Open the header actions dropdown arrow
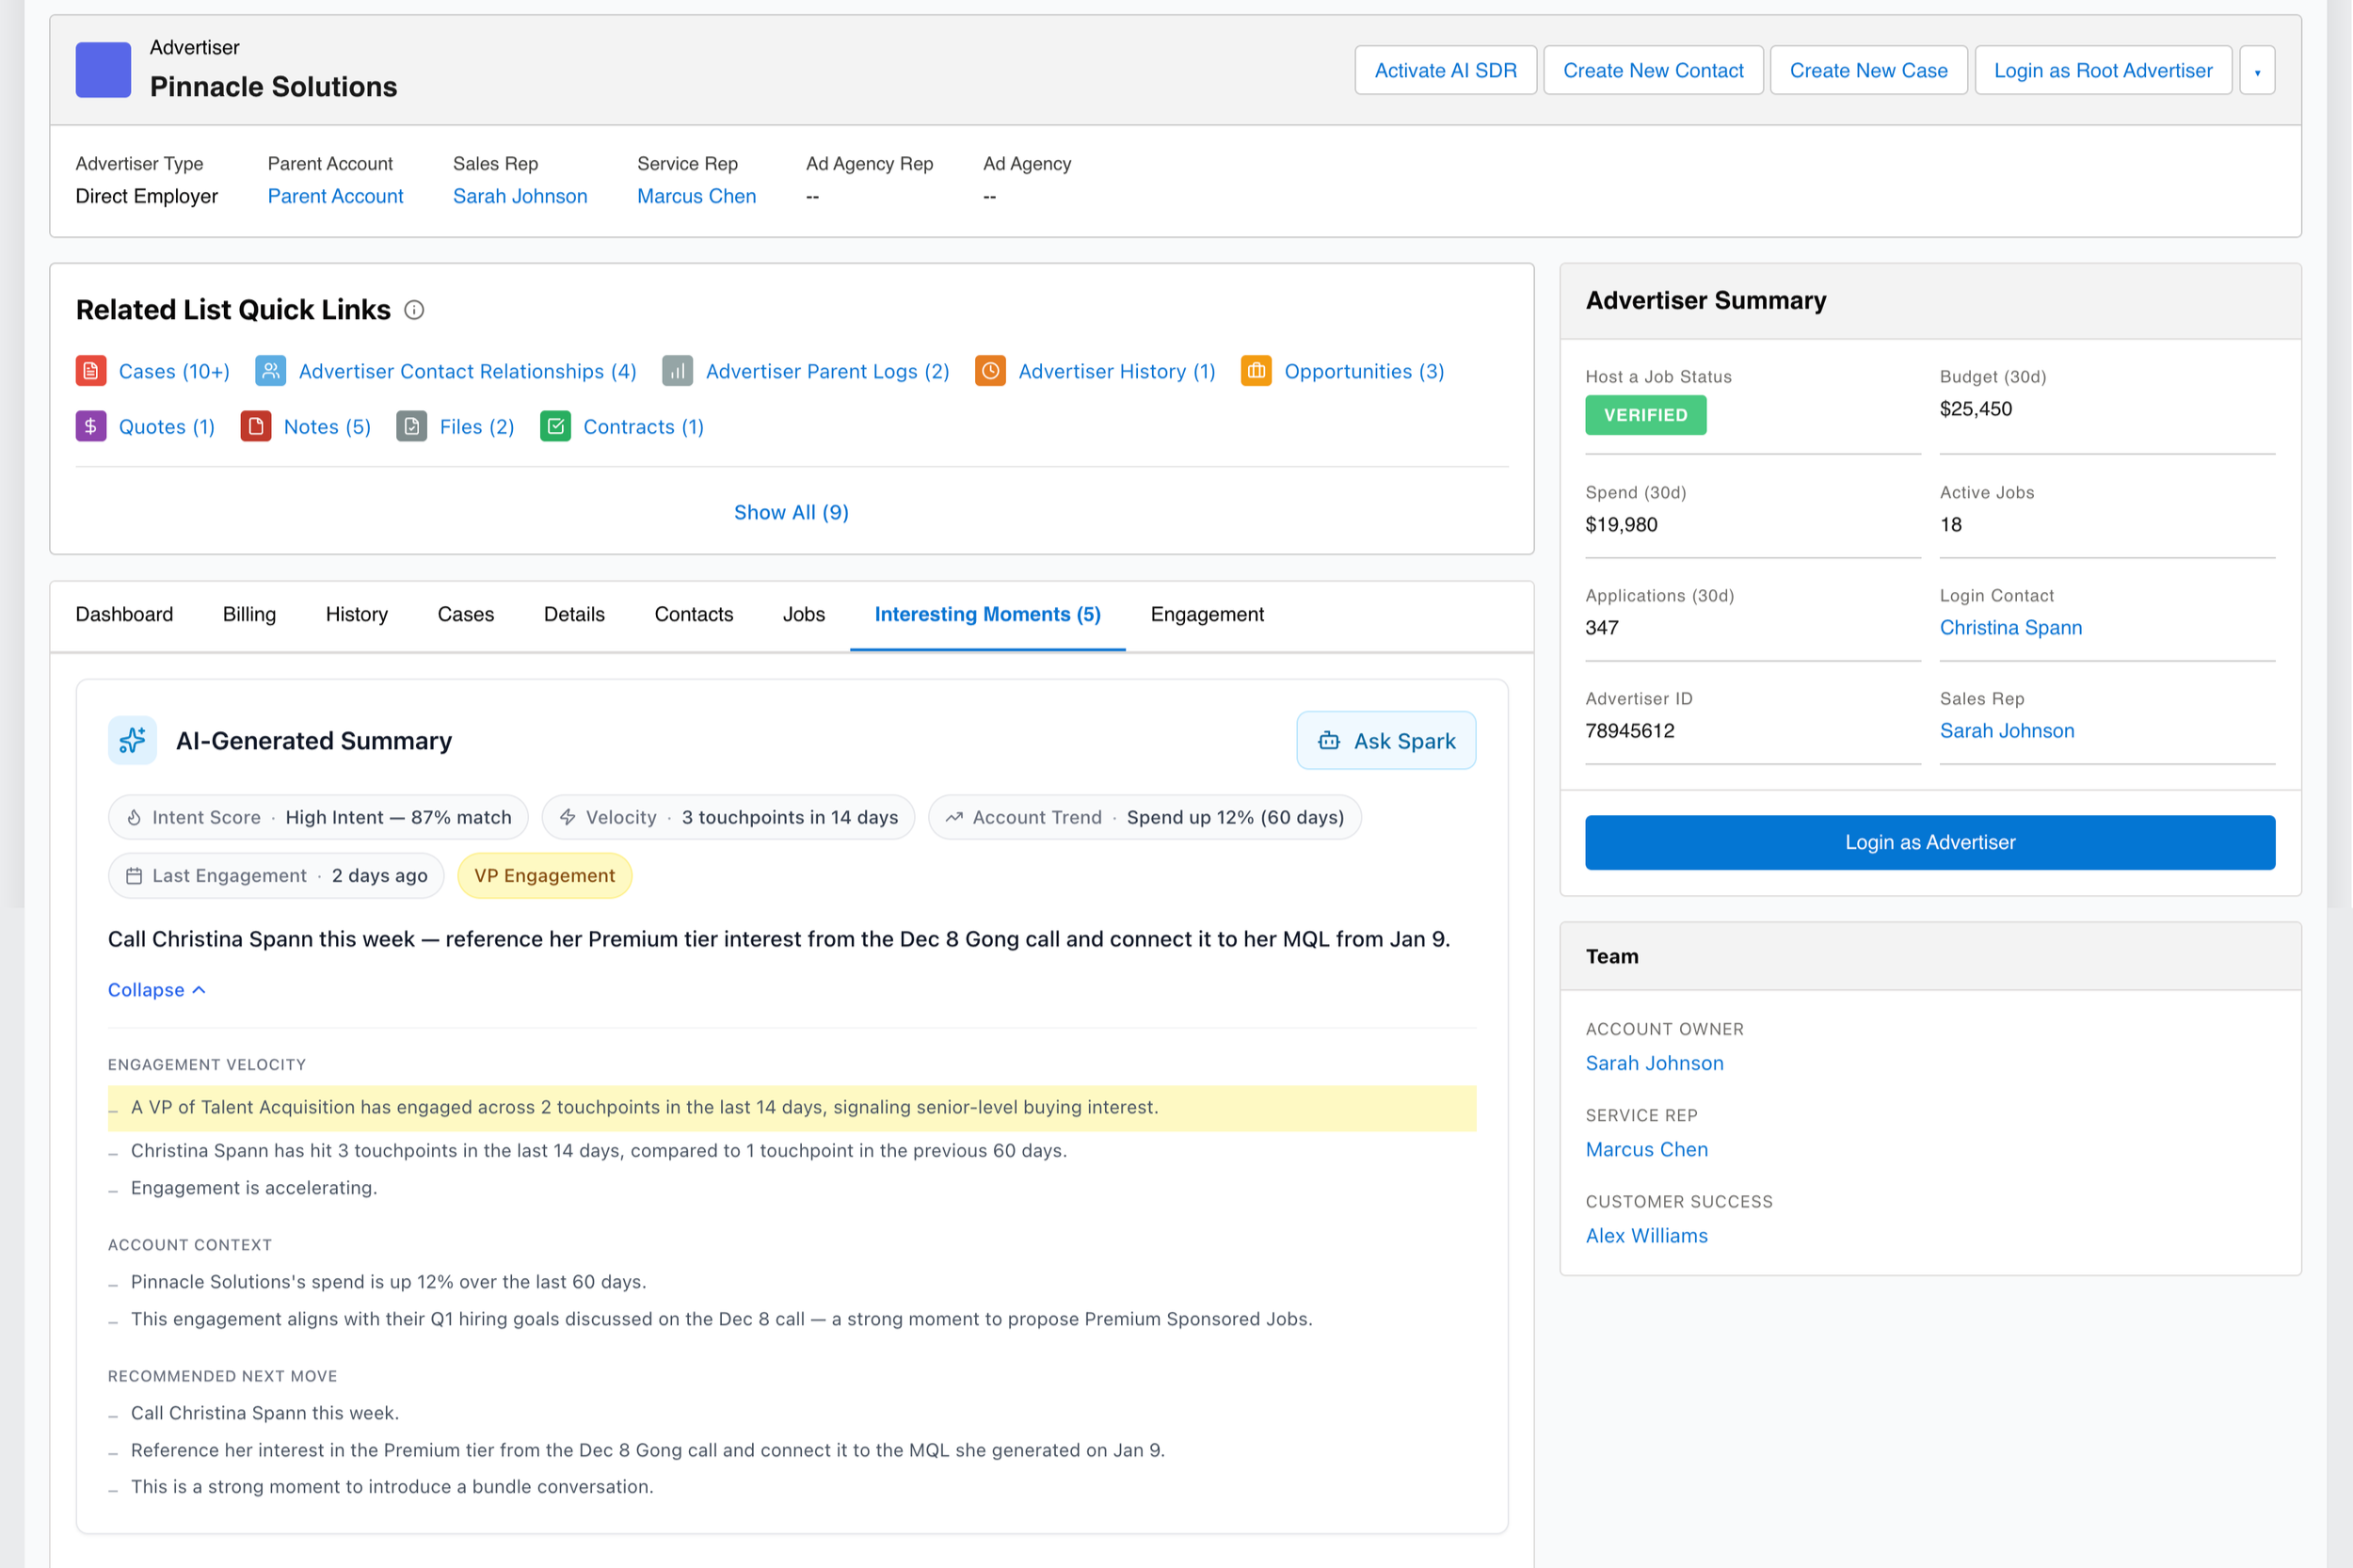Viewport: 2353px width, 1568px height. 2257,71
